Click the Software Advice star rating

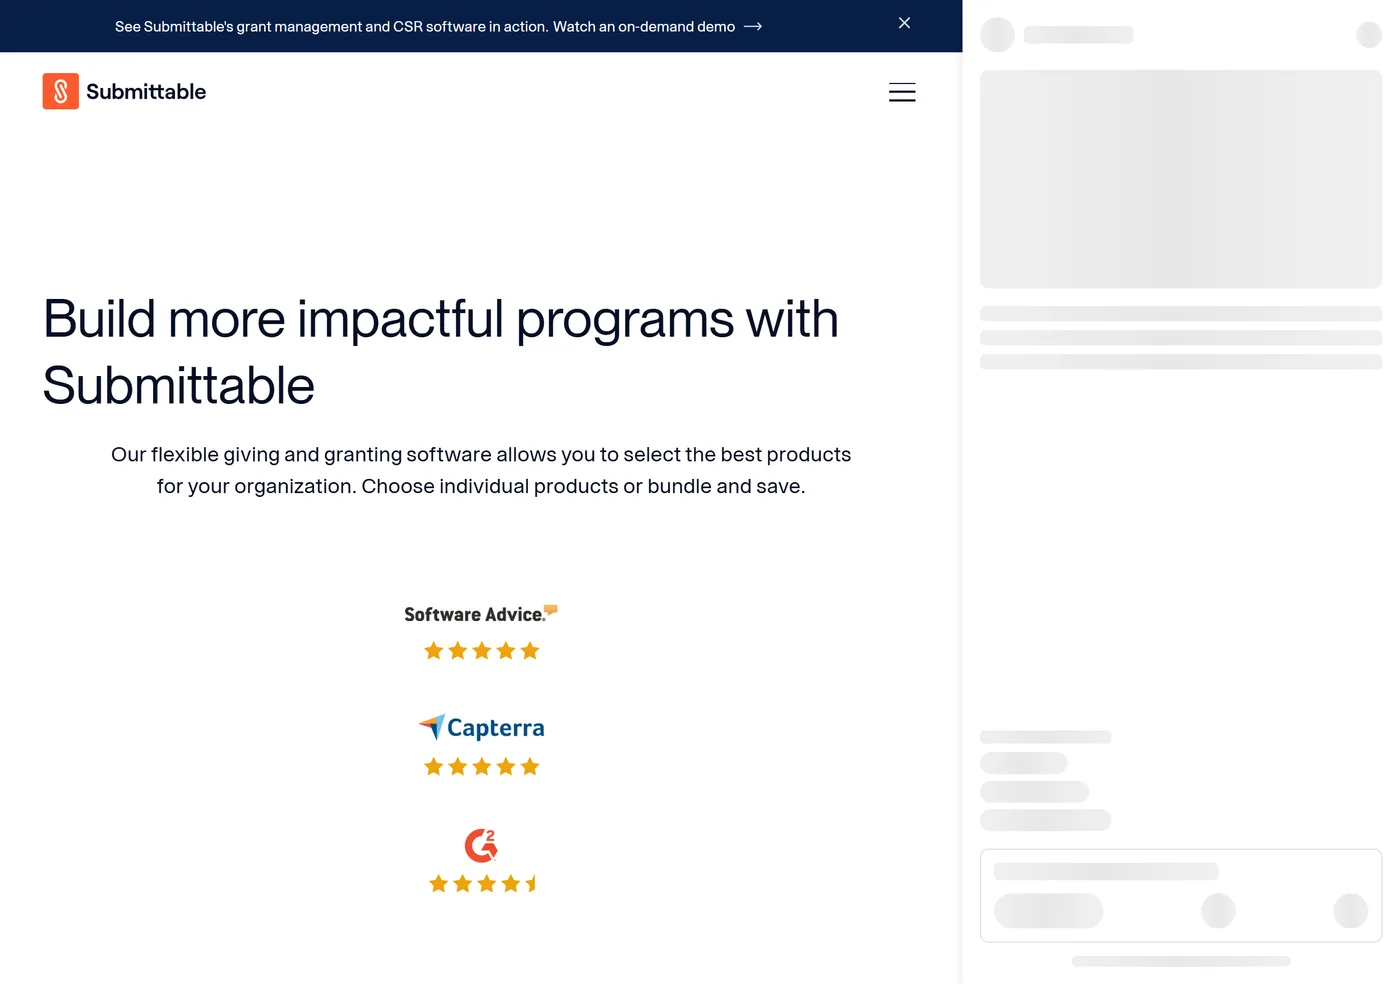481,651
